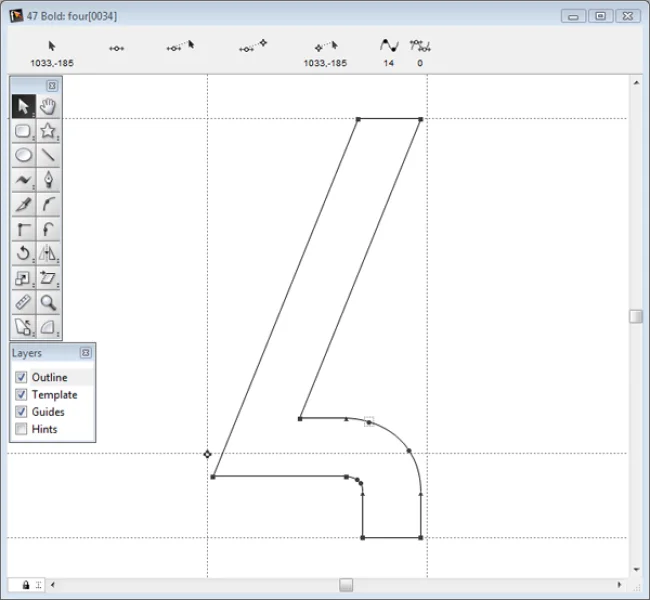
Task: Choose the Magnifier zoom tool
Action: (48, 302)
